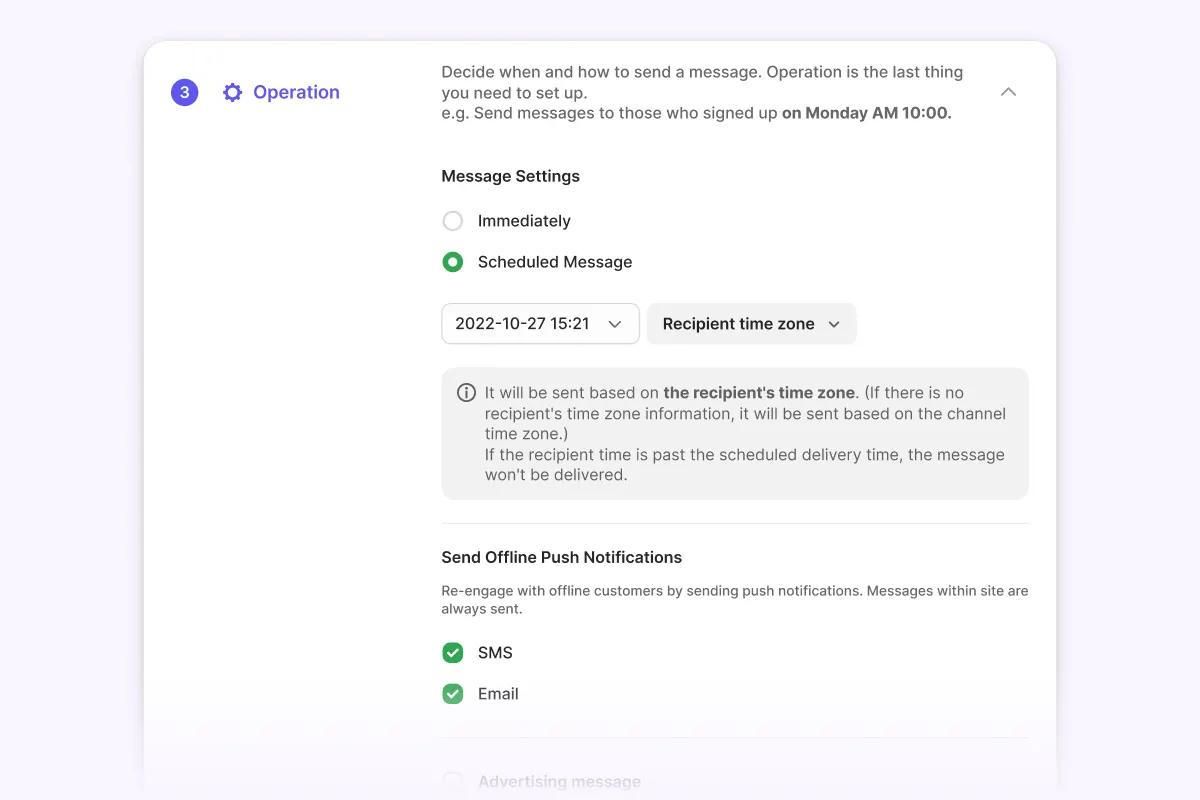1200x800 pixels.
Task: Click the Scheduled Message label text
Action: pyautogui.click(x=555, y=262)
